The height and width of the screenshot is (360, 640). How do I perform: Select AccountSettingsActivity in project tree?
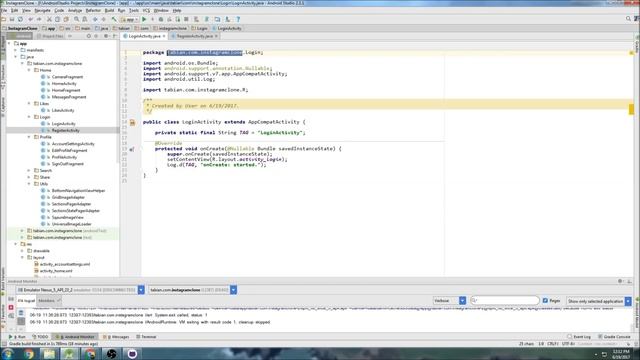click(73, 144)
